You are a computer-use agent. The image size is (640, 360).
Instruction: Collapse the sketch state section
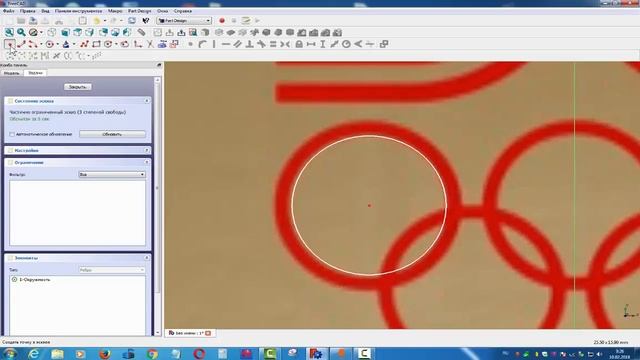pos(147,100)
